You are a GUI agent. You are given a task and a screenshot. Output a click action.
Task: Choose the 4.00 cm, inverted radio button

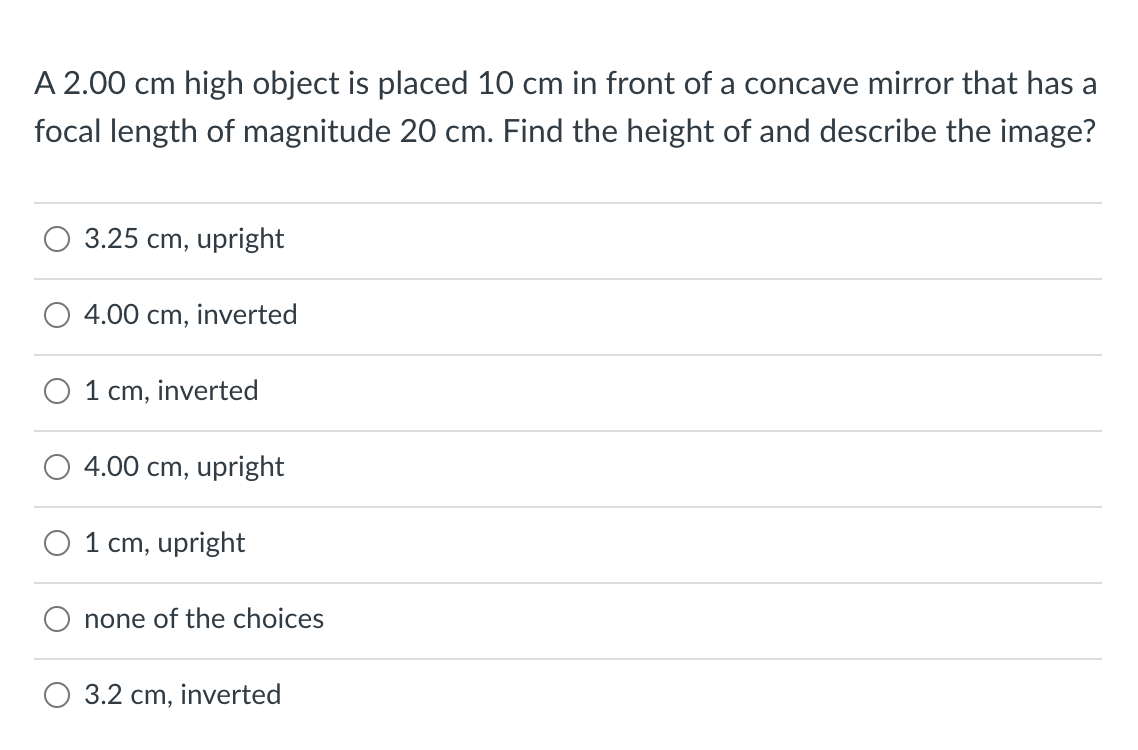(x=56, y=316)
